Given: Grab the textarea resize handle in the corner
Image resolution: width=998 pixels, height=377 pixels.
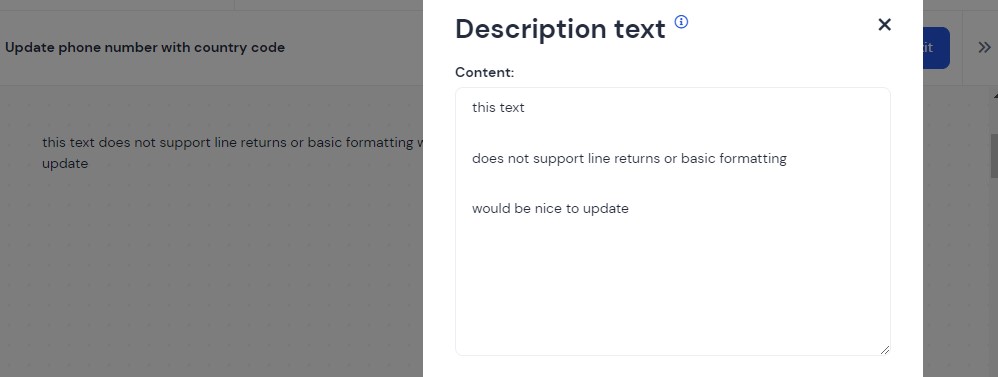Looking at the screenshot, I should 885,350.
